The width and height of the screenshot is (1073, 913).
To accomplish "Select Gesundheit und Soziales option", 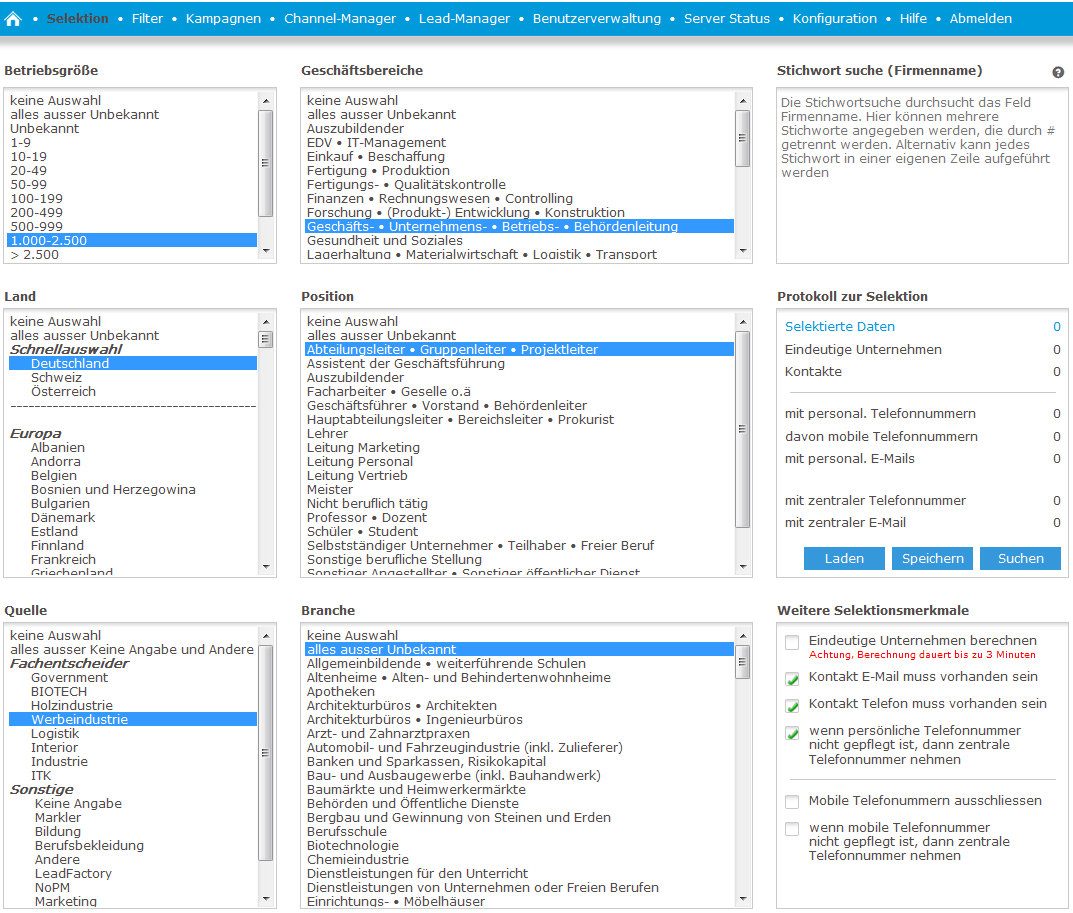I will click(519, 240).
